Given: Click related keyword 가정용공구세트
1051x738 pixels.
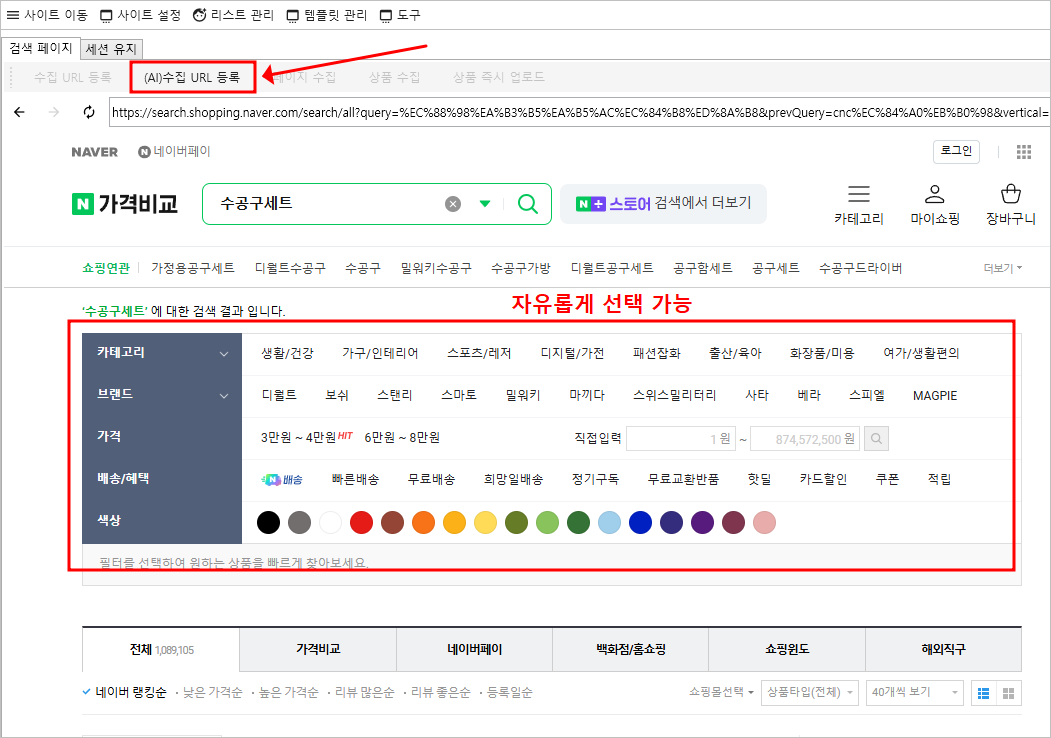Looking at the screenshot, I should (x=193, y=268).
